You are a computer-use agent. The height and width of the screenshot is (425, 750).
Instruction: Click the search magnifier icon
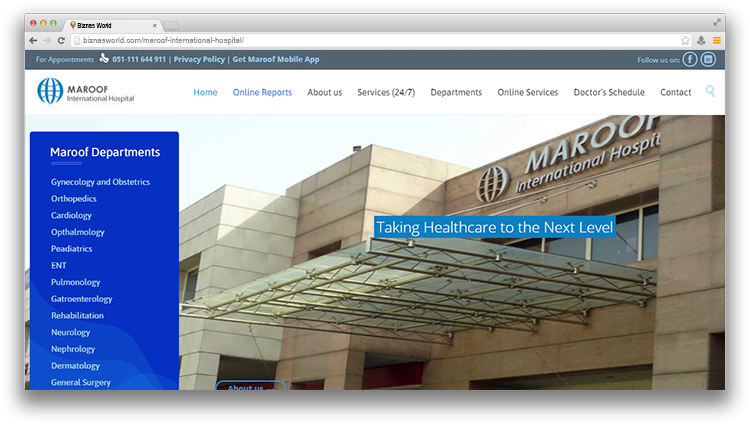coord(710,92)
